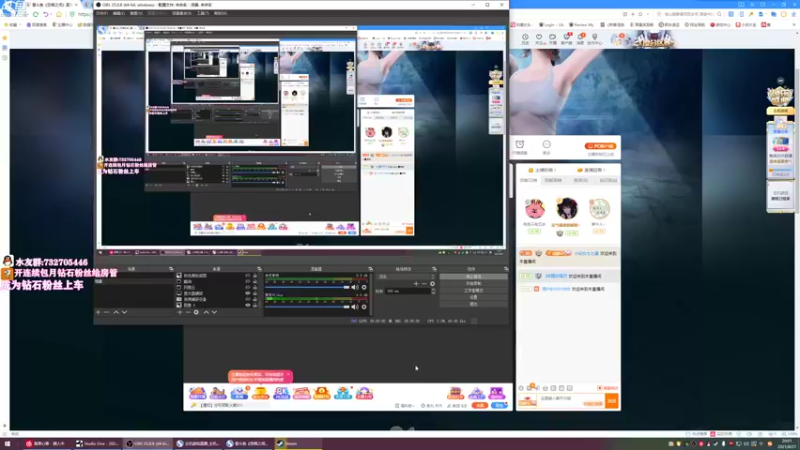This screenshot has height=450, width=800.
Task: Open the scene transition type dropdown
Action: tap(406, 277)
